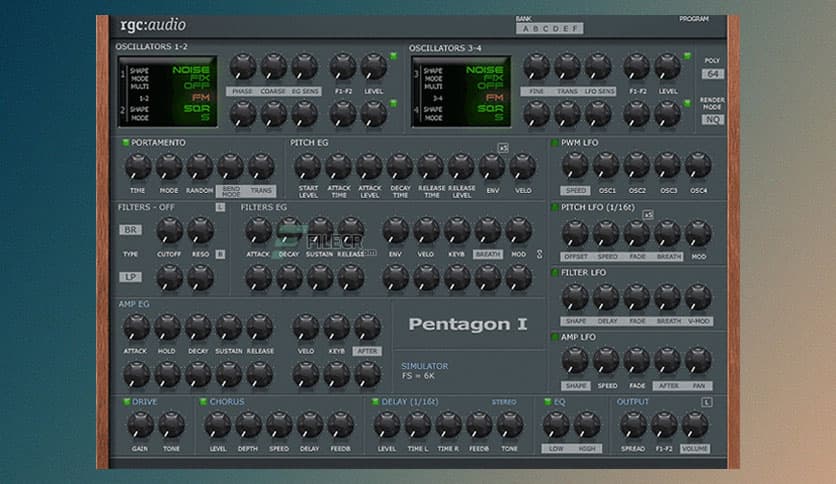Toggle oscillator 2 enable LED
Viewport: 836px width, 484px height.
[393, 103]
